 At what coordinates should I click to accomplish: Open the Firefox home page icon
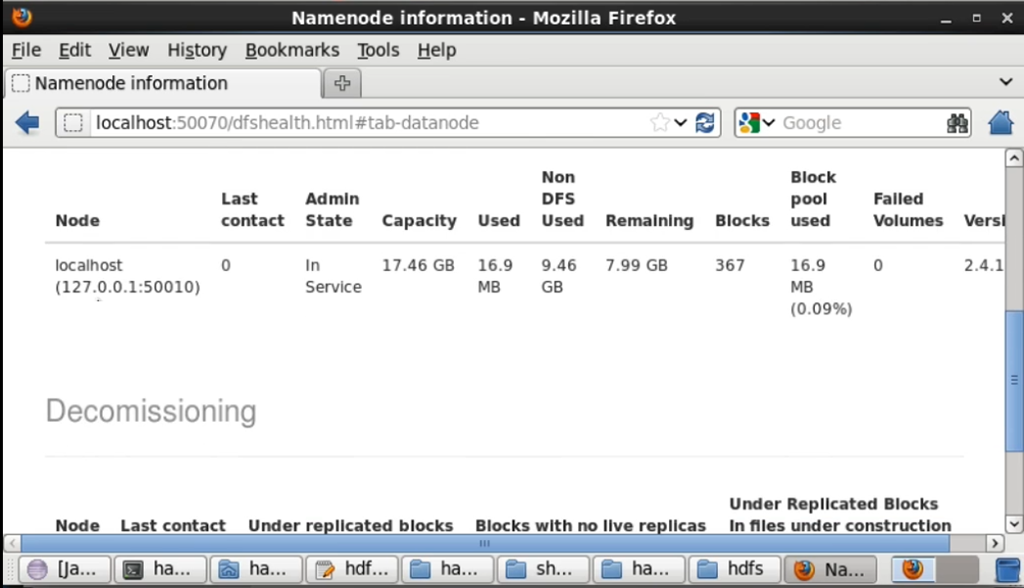[x=1000, y=123]
